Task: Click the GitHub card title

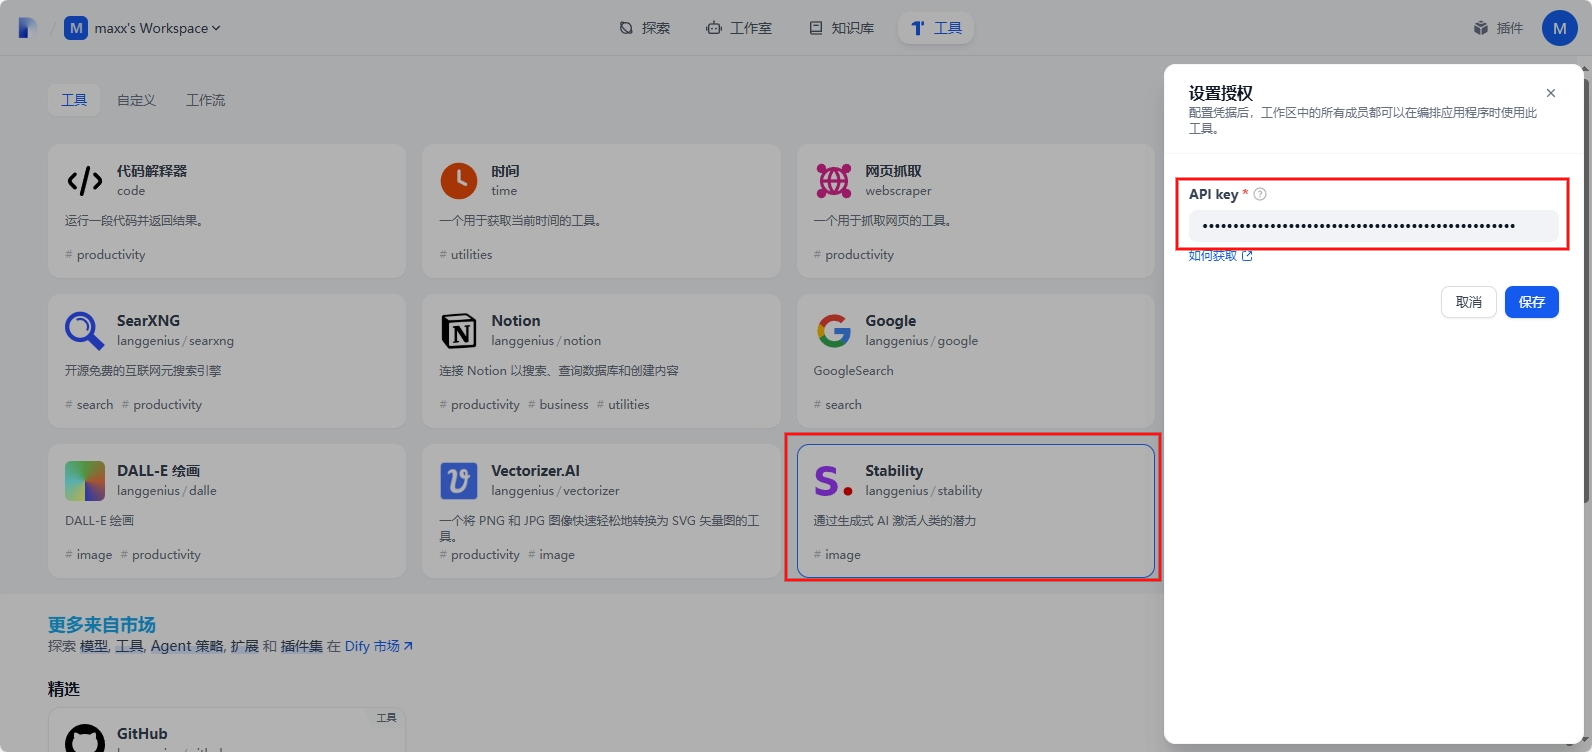Action: pyautogui.click(x=142, y=734)
